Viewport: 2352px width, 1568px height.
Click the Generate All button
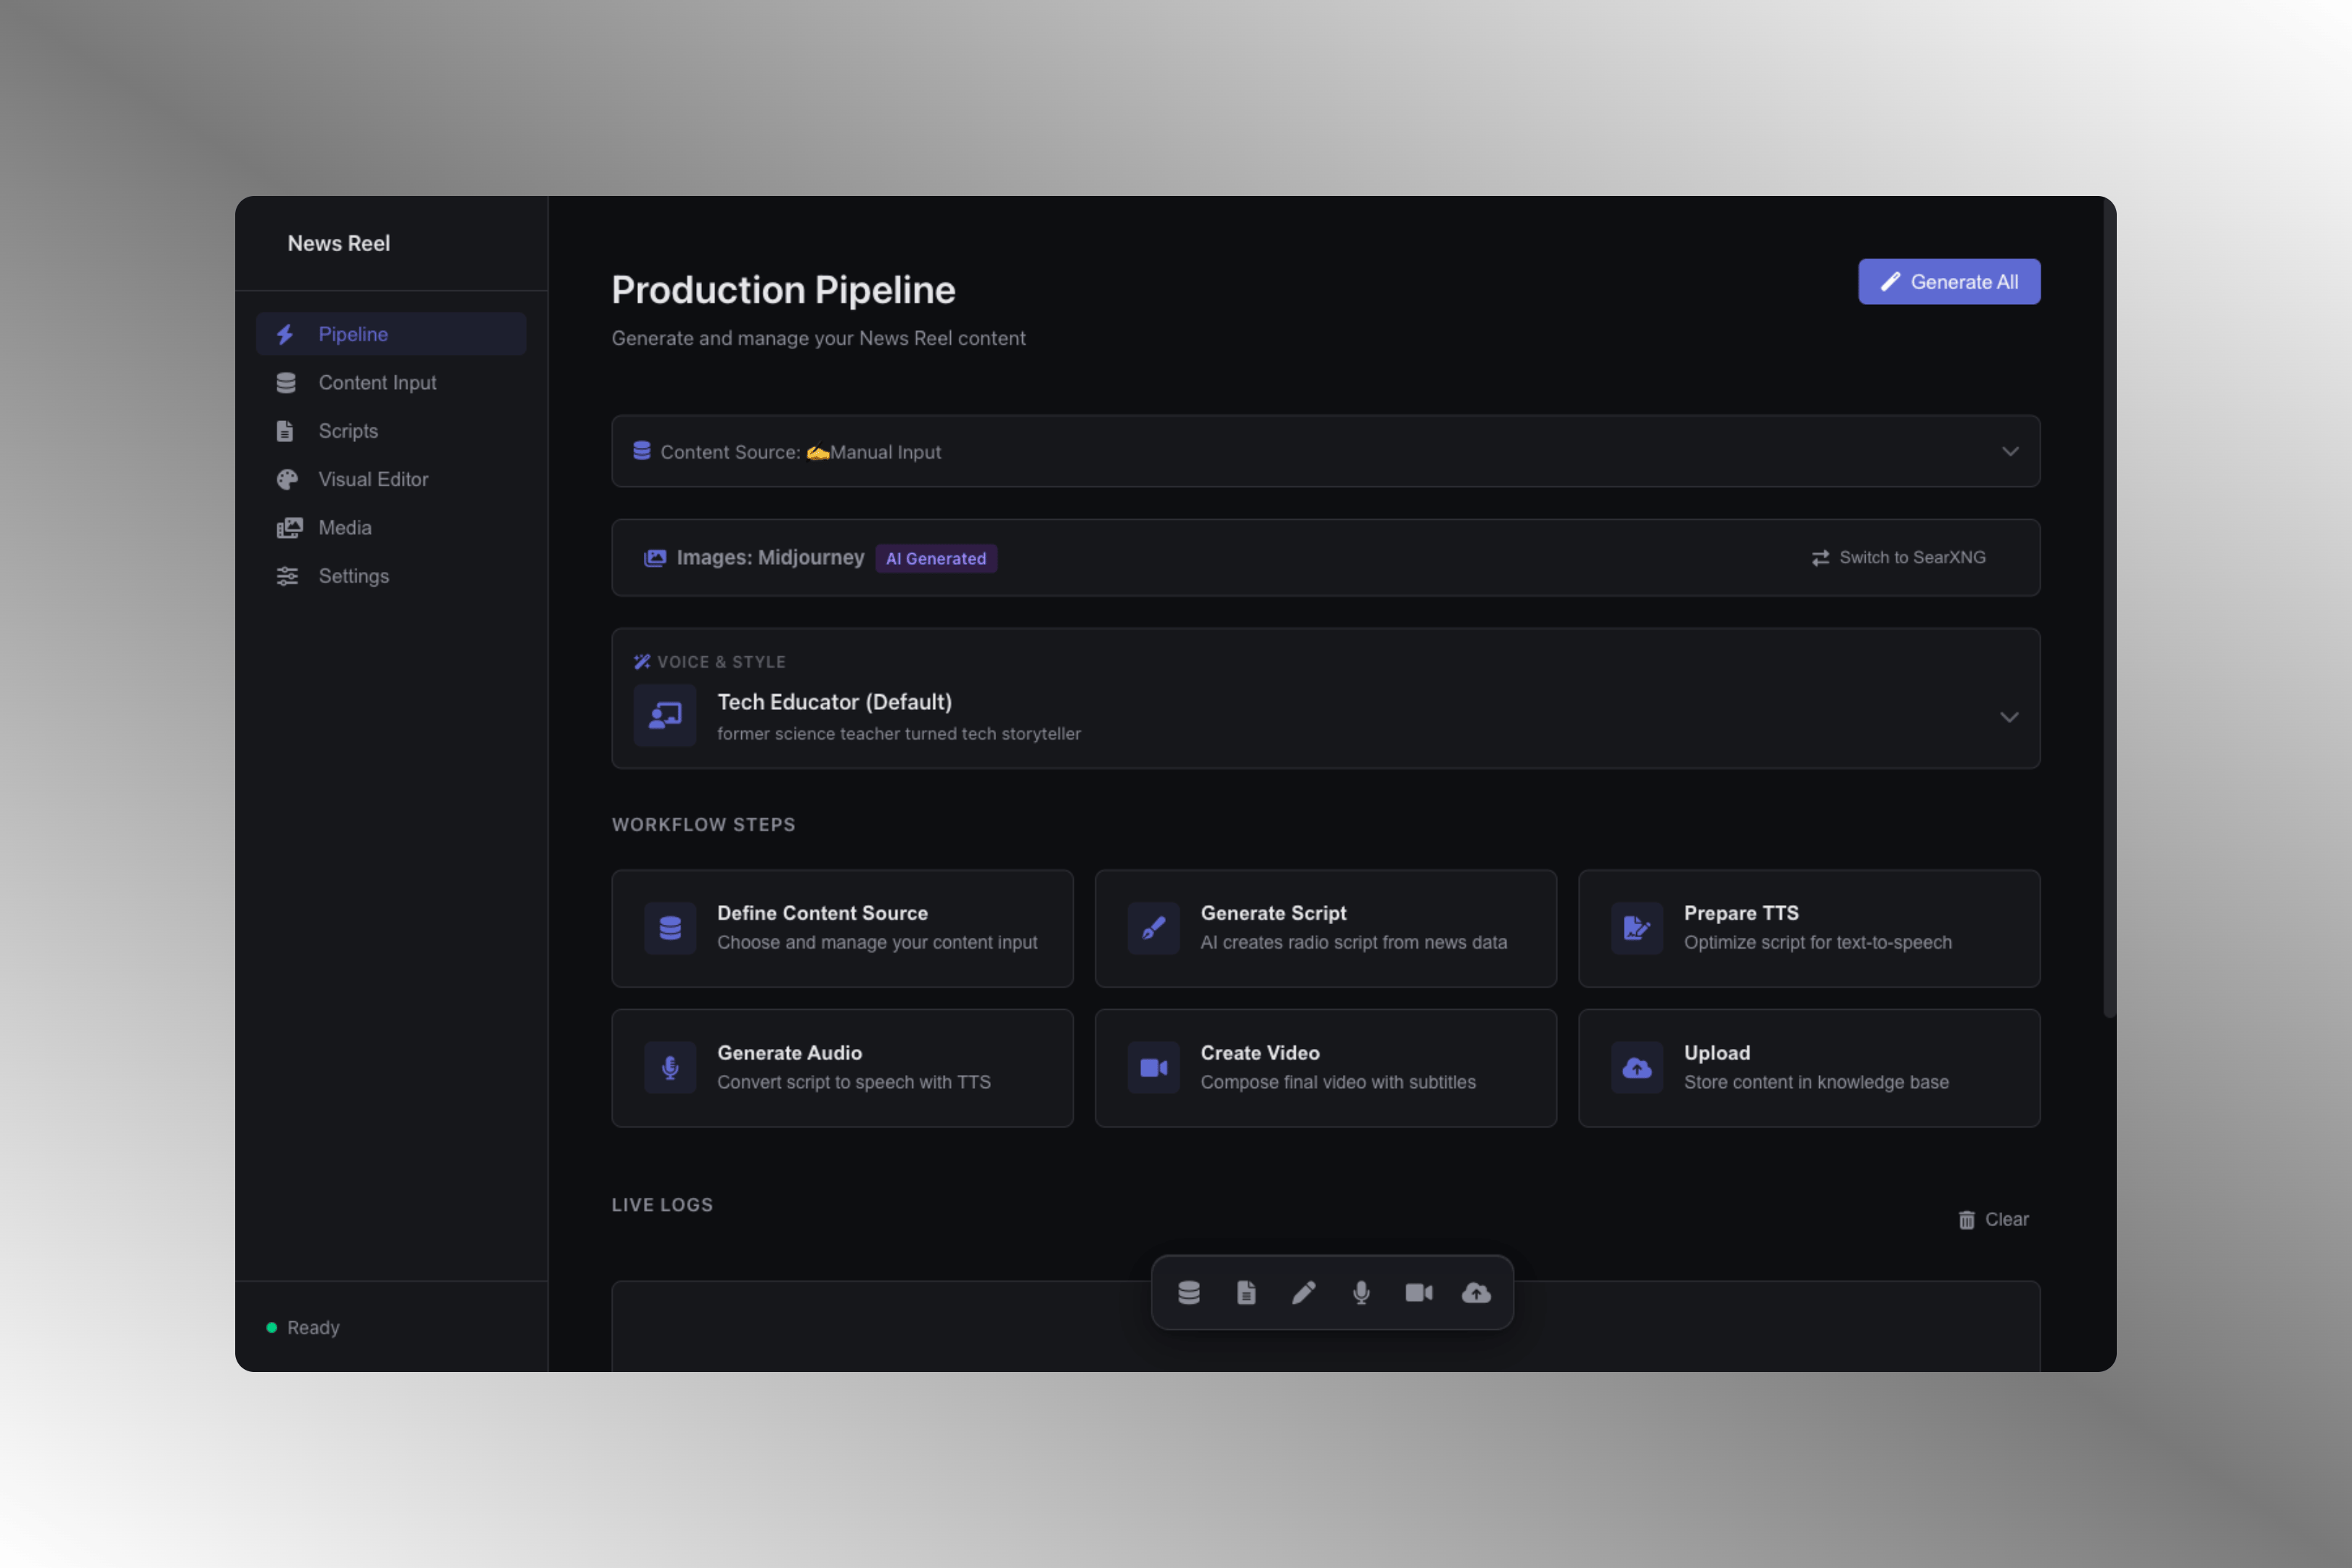point(1948,281)
